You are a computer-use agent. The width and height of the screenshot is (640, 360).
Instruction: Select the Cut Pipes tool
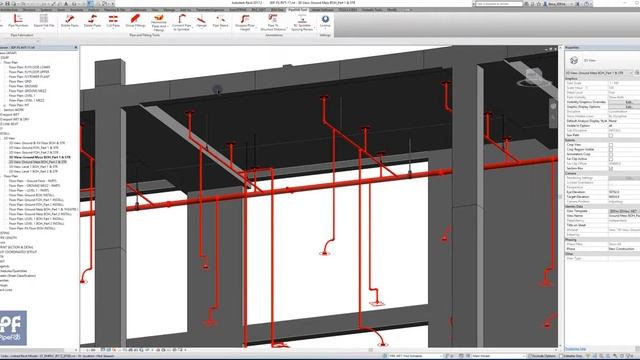coord(113,21)
